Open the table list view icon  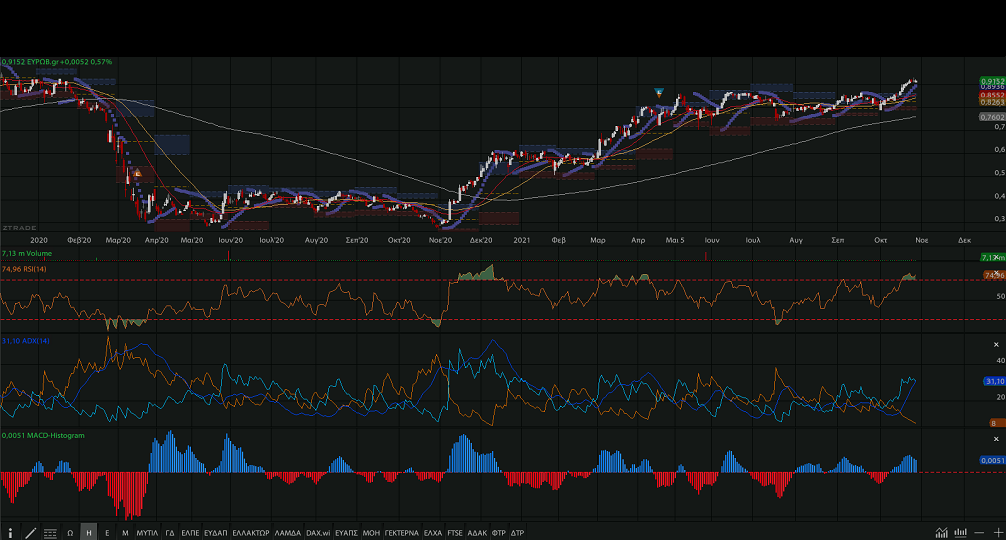[50, 533]
